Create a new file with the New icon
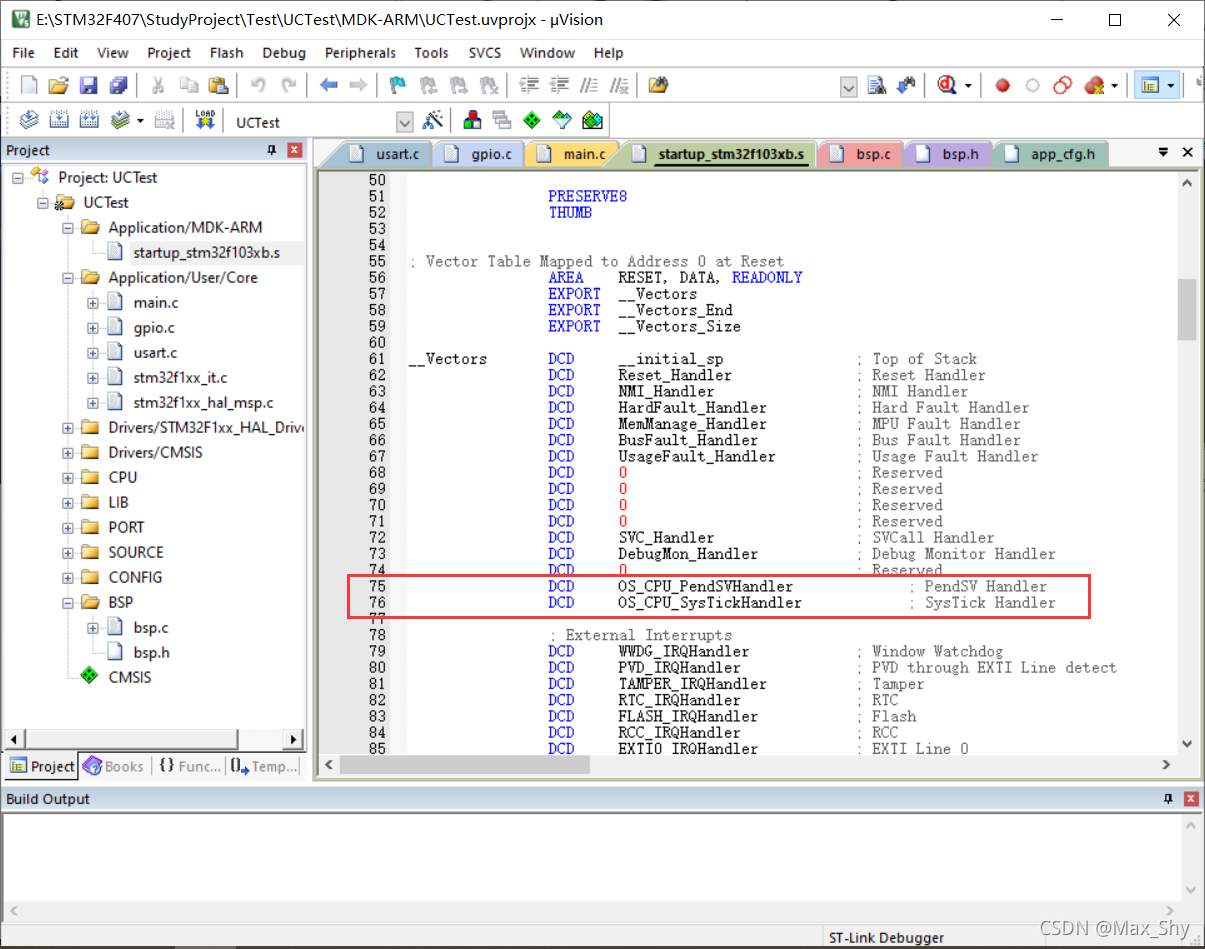 point(29,86)
